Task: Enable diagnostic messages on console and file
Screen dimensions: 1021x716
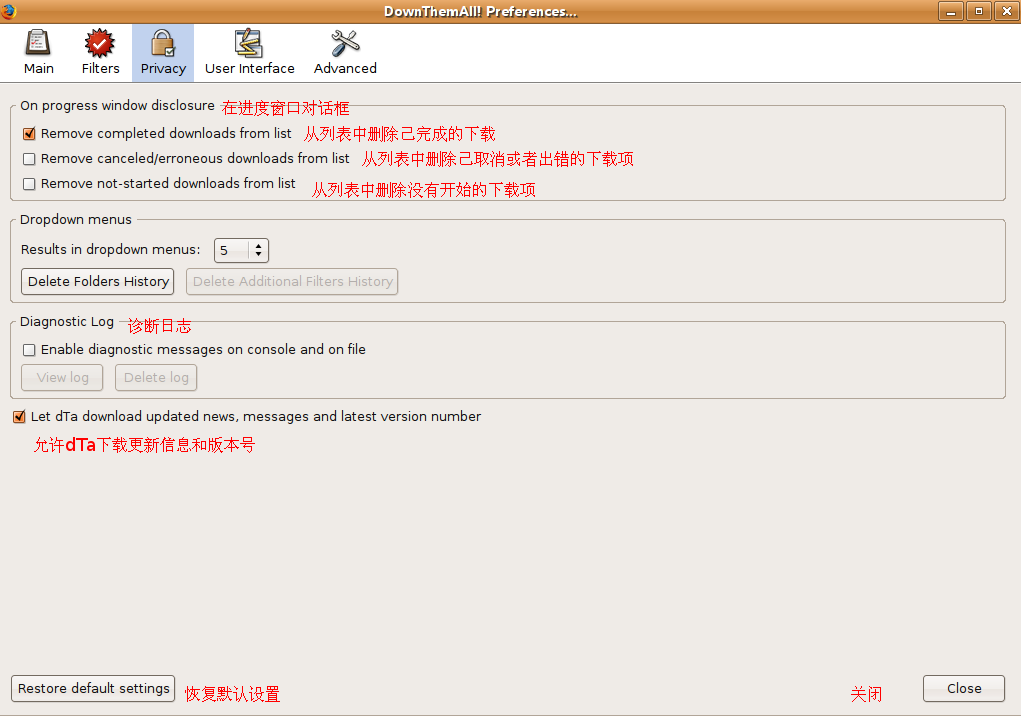Action: [29, 350]
